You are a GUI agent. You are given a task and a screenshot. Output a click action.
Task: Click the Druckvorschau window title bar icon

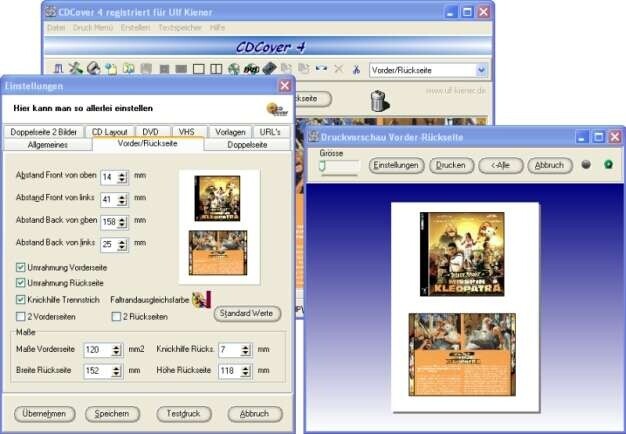(x=314, y=137)
